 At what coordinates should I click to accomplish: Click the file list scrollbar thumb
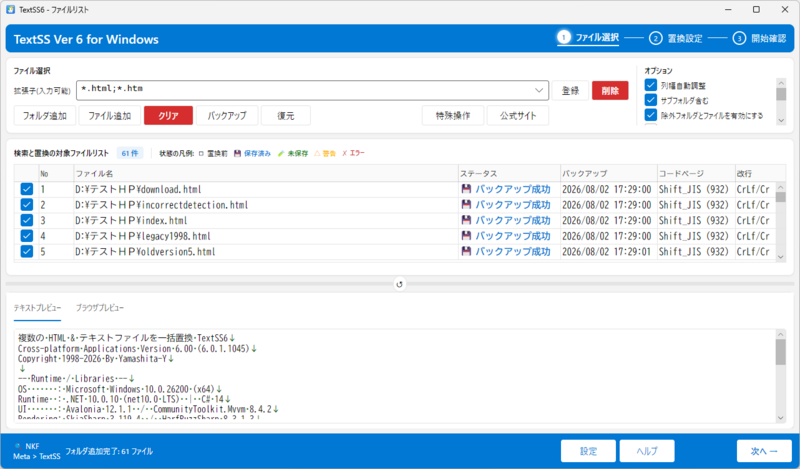[781, 197]
